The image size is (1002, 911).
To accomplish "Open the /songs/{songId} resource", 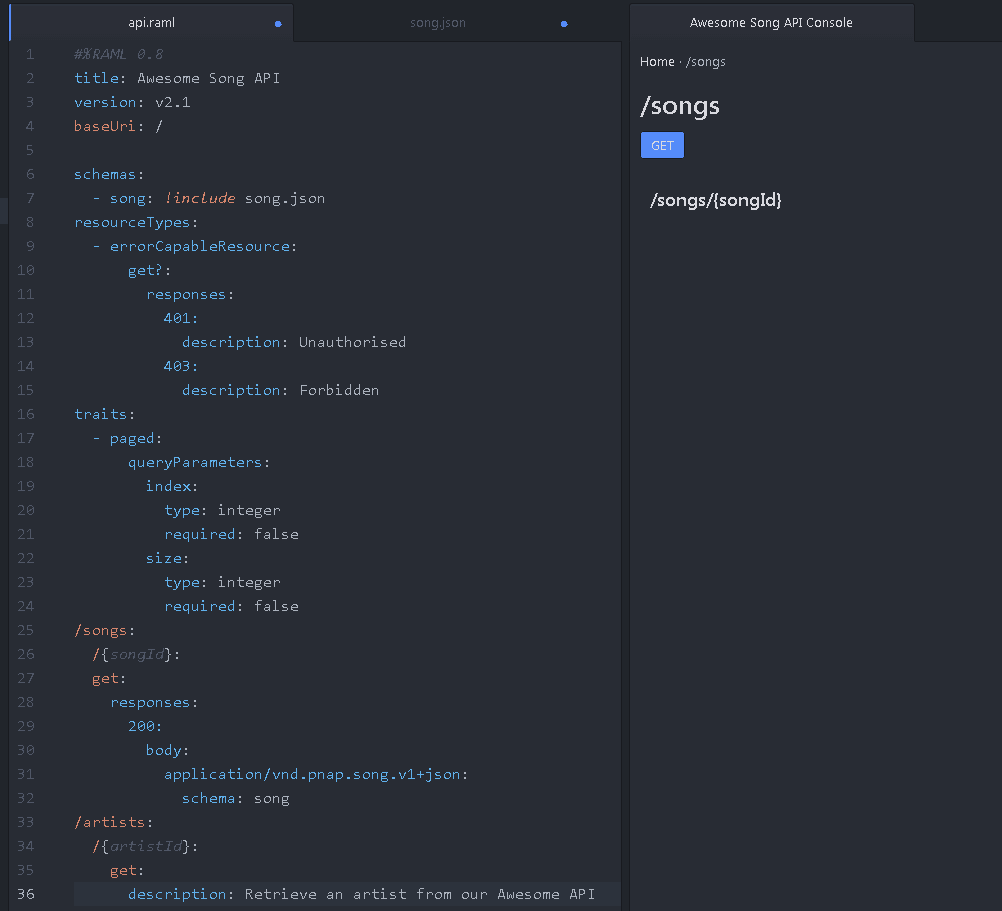I will click(x=716, y=200).
